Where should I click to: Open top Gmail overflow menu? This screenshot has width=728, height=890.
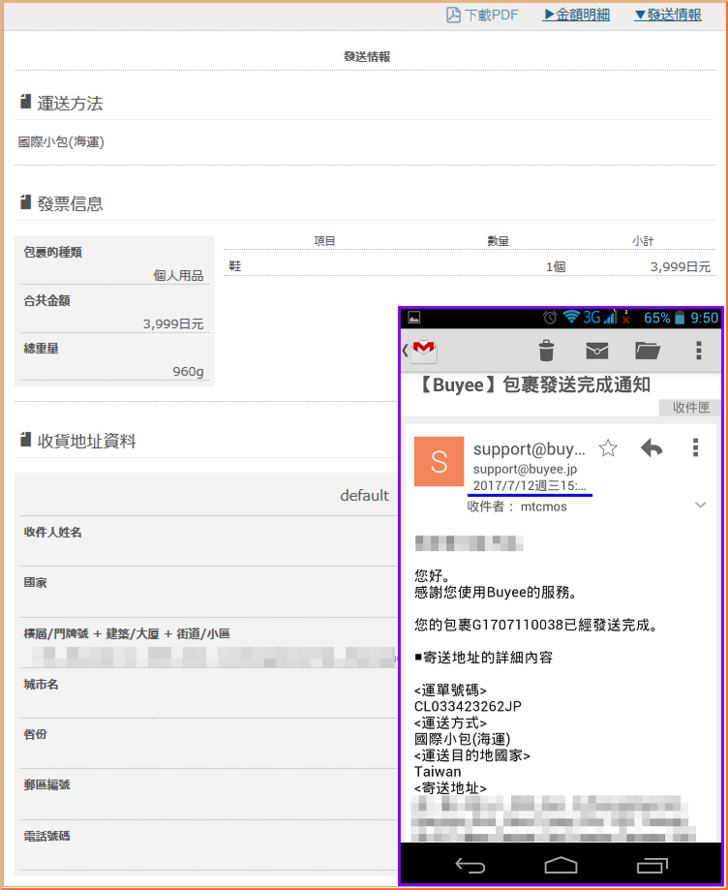point(698,350)
